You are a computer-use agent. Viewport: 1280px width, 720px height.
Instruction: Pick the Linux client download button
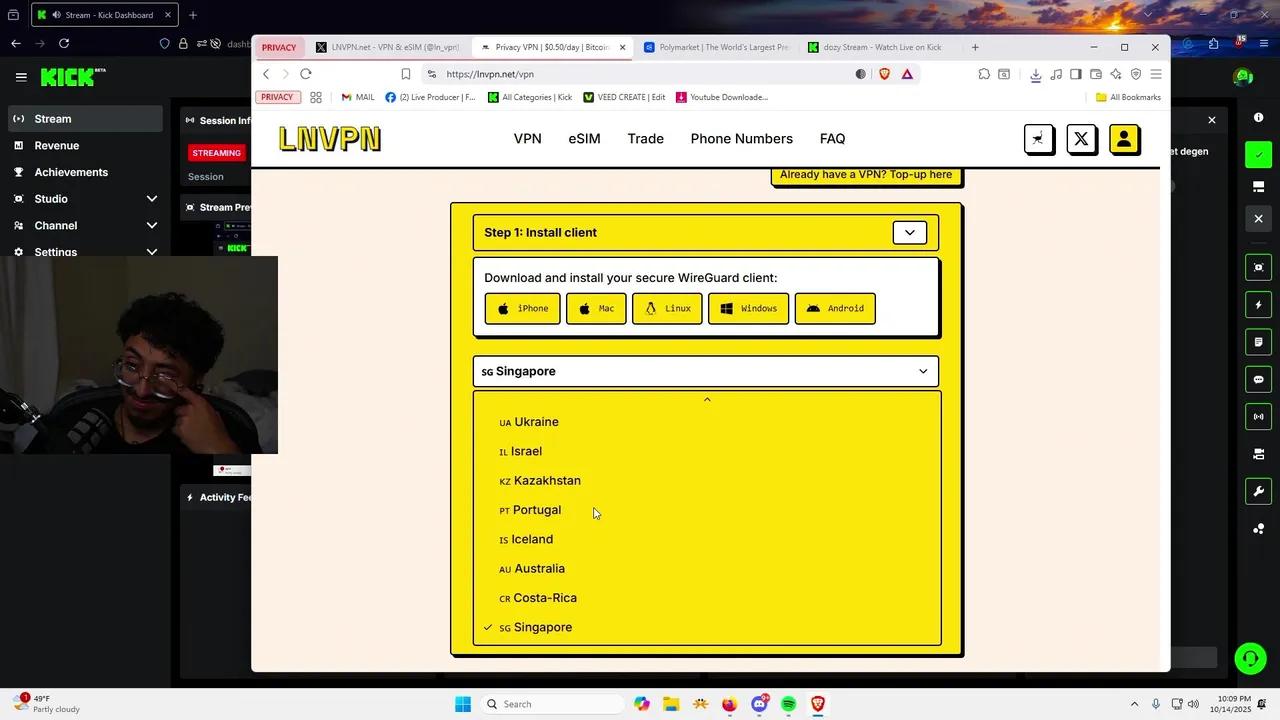tap(667, 309)
